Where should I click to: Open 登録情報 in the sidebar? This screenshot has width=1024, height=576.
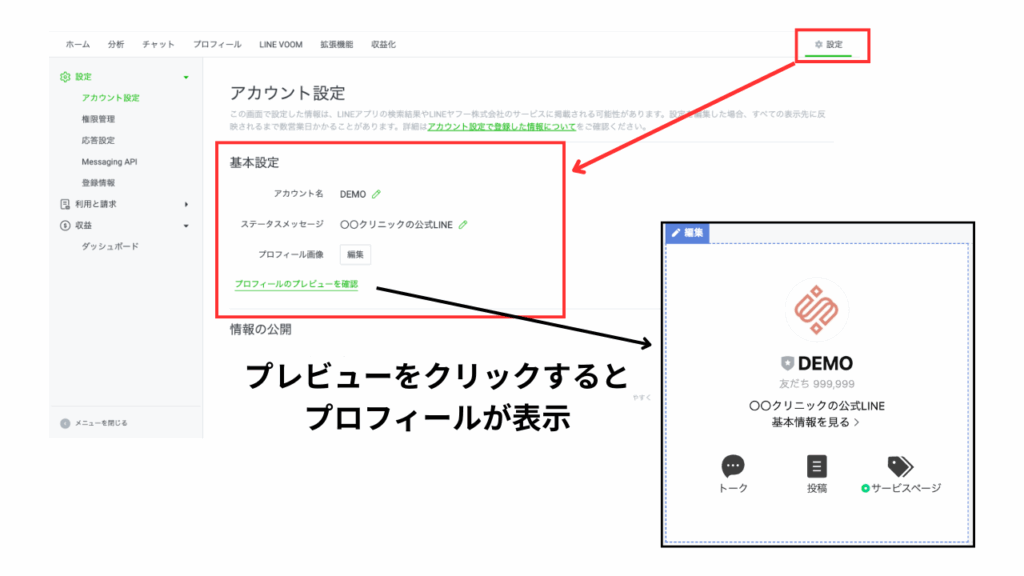[x=98, y=183]
